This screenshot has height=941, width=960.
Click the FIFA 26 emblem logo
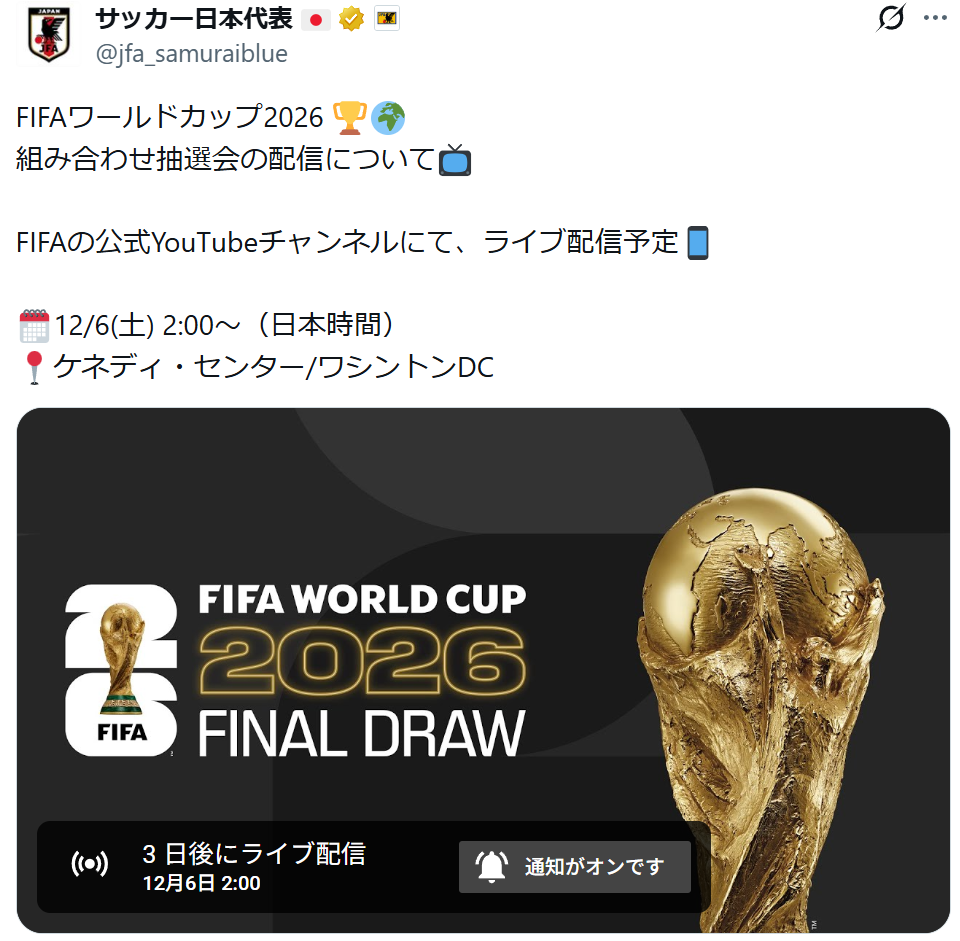(121, 670)
